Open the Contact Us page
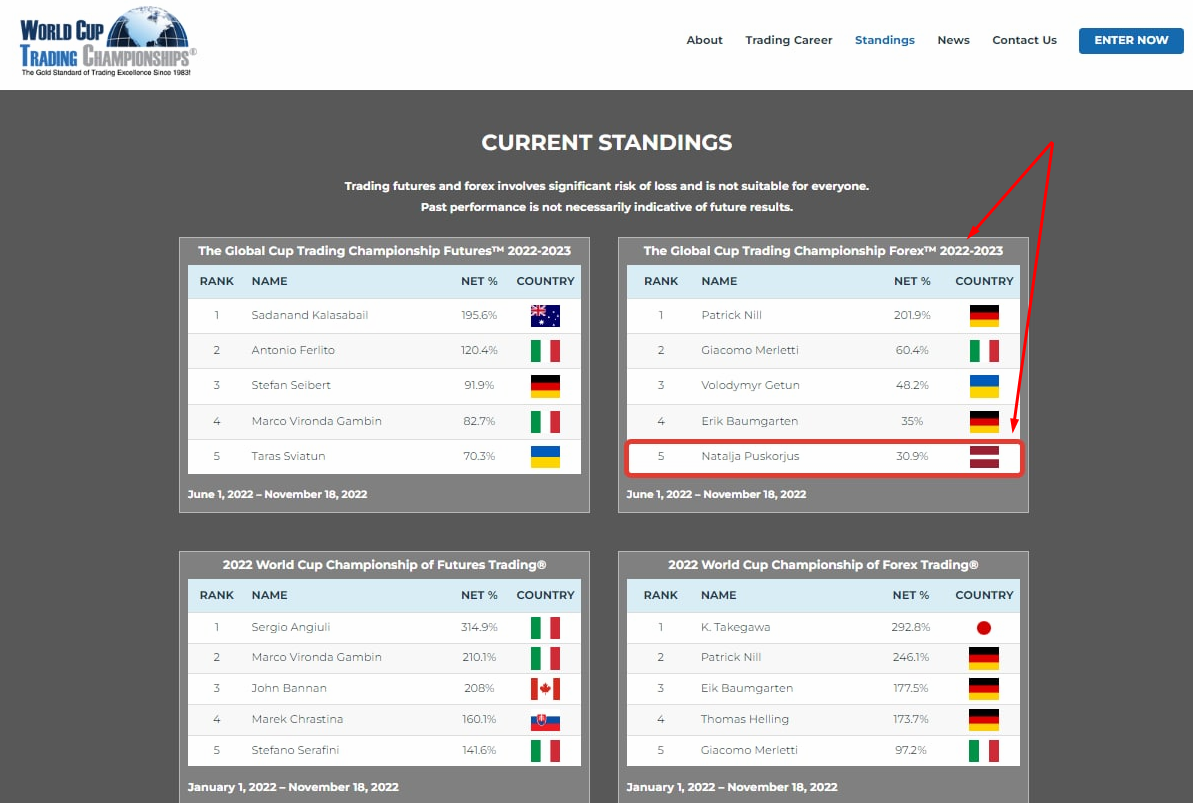The width and height of the screenshot is (1193, 803). pyautogui.click(x=1024, y=40)
